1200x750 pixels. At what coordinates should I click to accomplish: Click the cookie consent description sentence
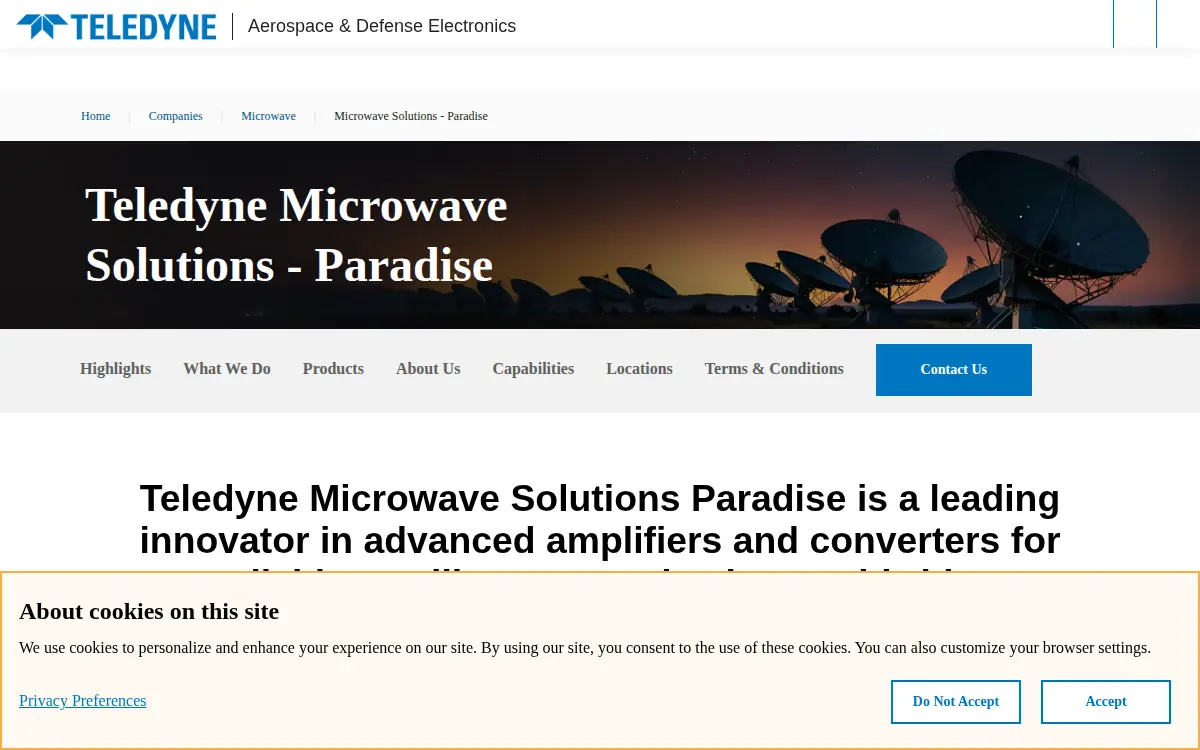[585, 648]
